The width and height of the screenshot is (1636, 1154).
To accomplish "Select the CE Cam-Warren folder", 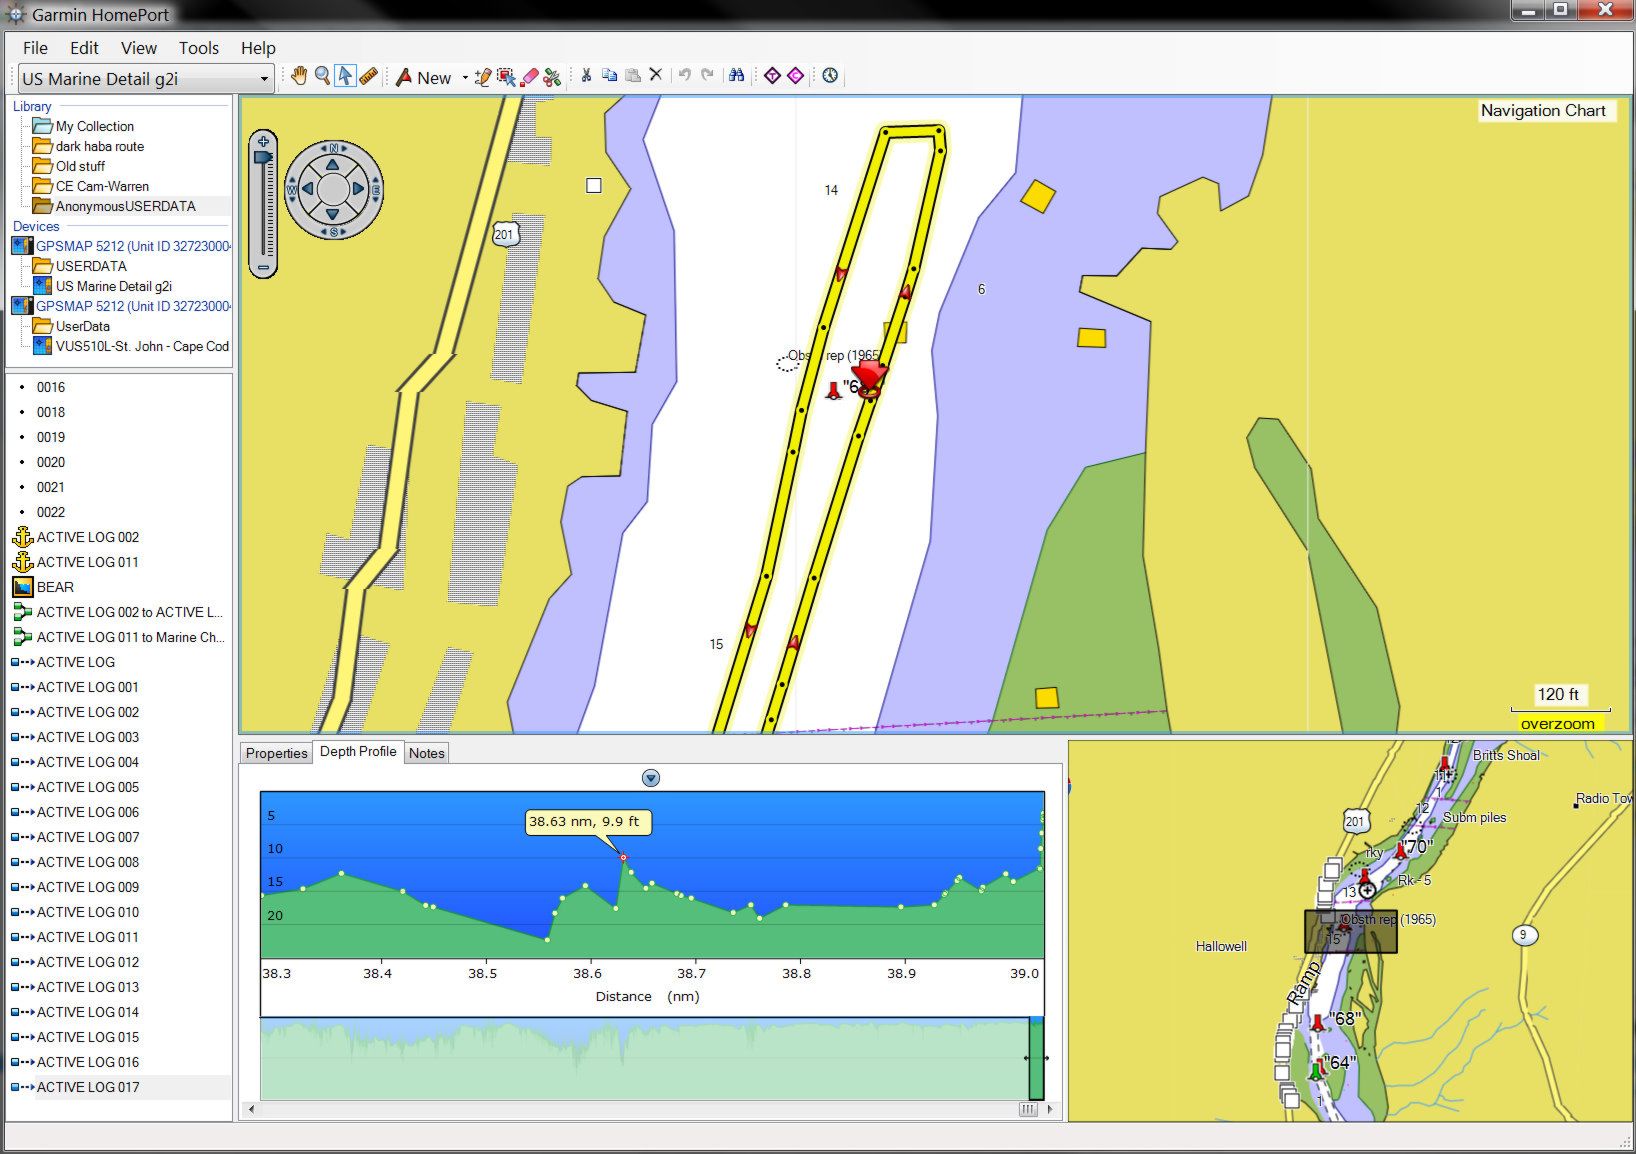I will [x=102, y=186].
